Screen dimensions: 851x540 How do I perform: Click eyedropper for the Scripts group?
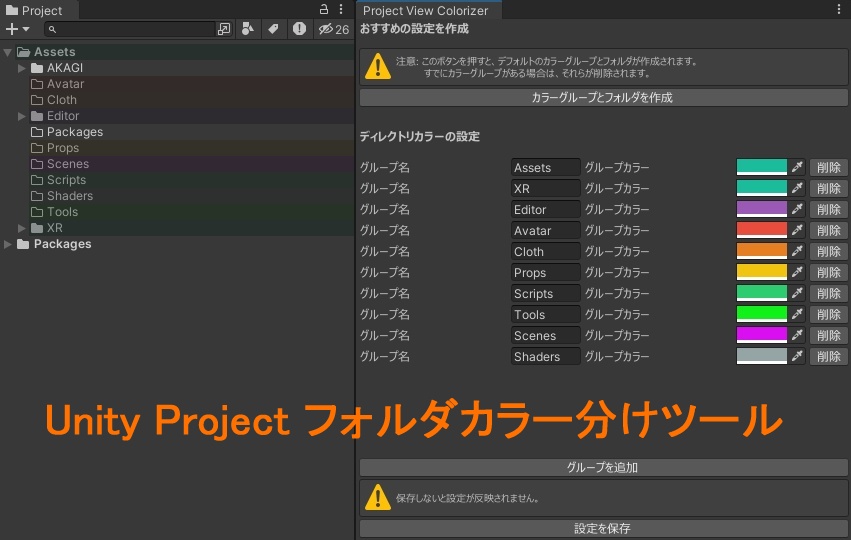click(x=797, y=294)
